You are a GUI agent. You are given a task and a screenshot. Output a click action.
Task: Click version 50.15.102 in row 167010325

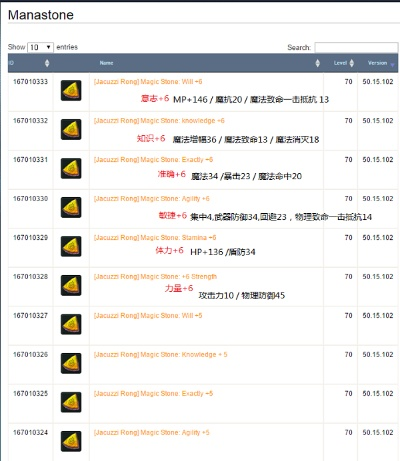click(x=378, y=394)
